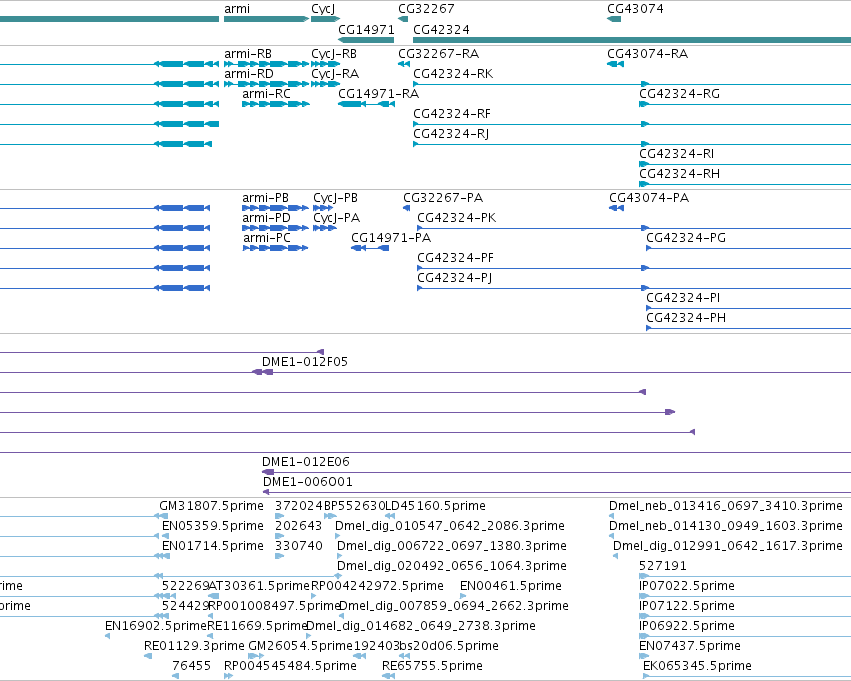The width and height of the screenshot is (851, 681).
Task: Click the CycJ-RA transcript label
Action: [x=335, y=74]
